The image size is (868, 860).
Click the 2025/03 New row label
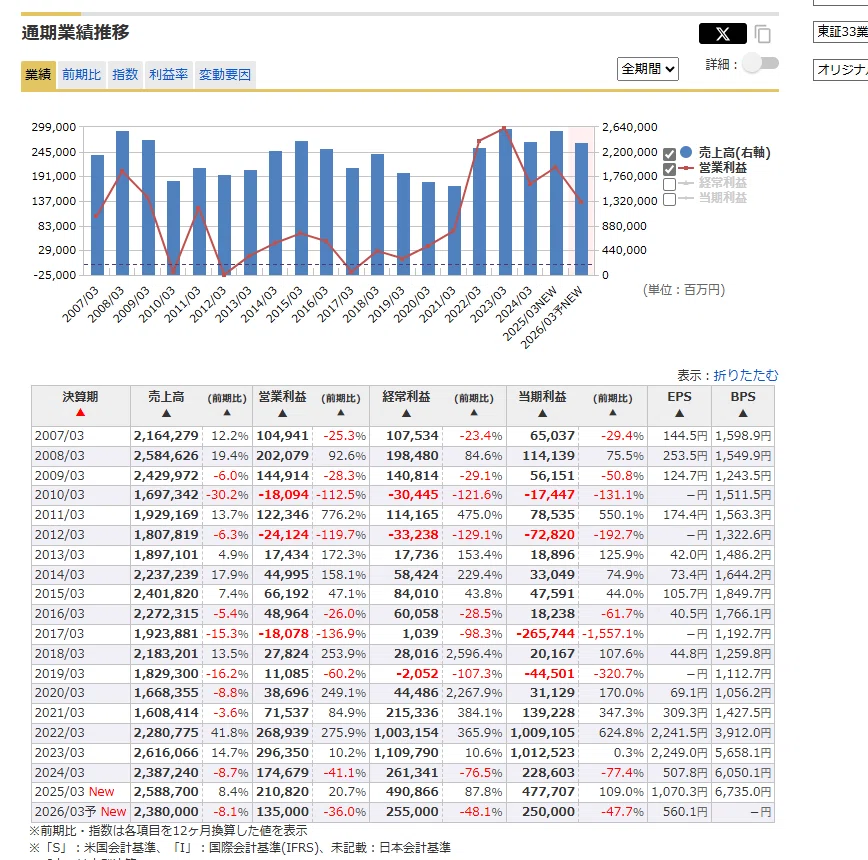tap(74, 792)
